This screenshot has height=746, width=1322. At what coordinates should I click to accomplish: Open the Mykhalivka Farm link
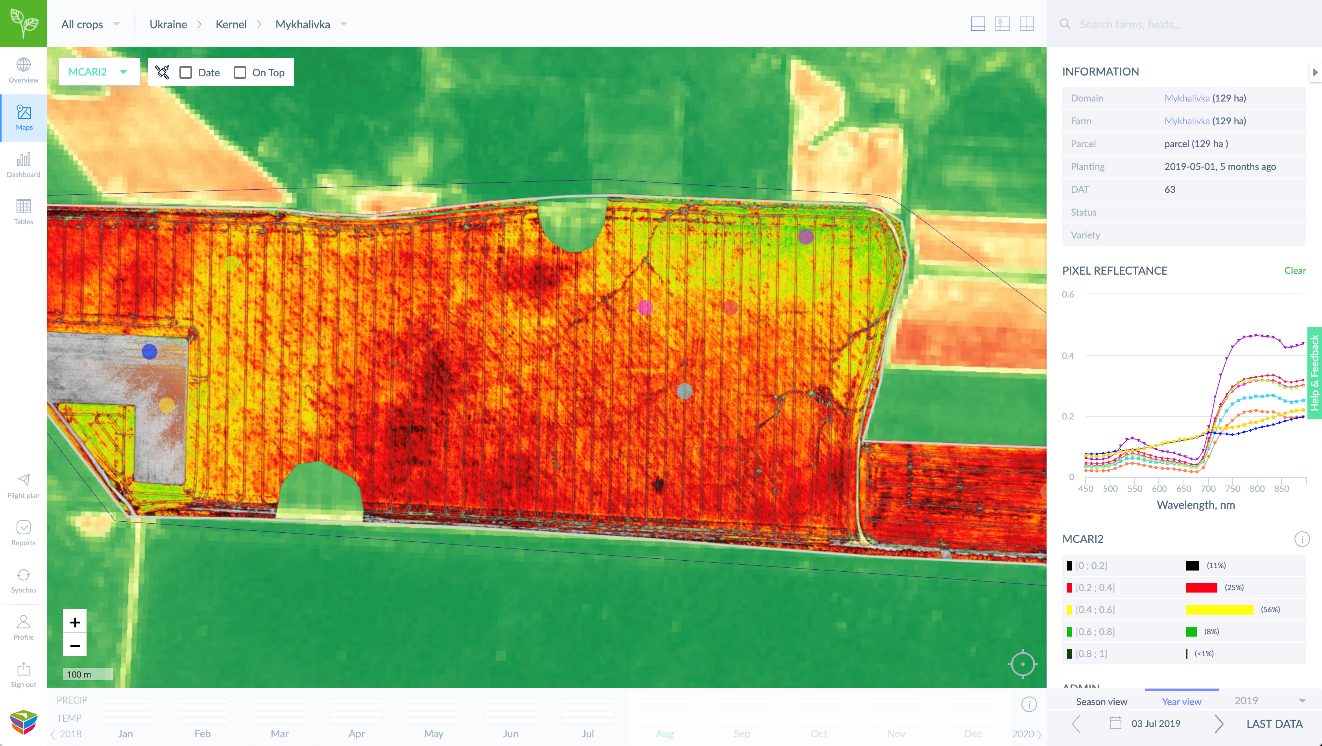[1186, 121]
